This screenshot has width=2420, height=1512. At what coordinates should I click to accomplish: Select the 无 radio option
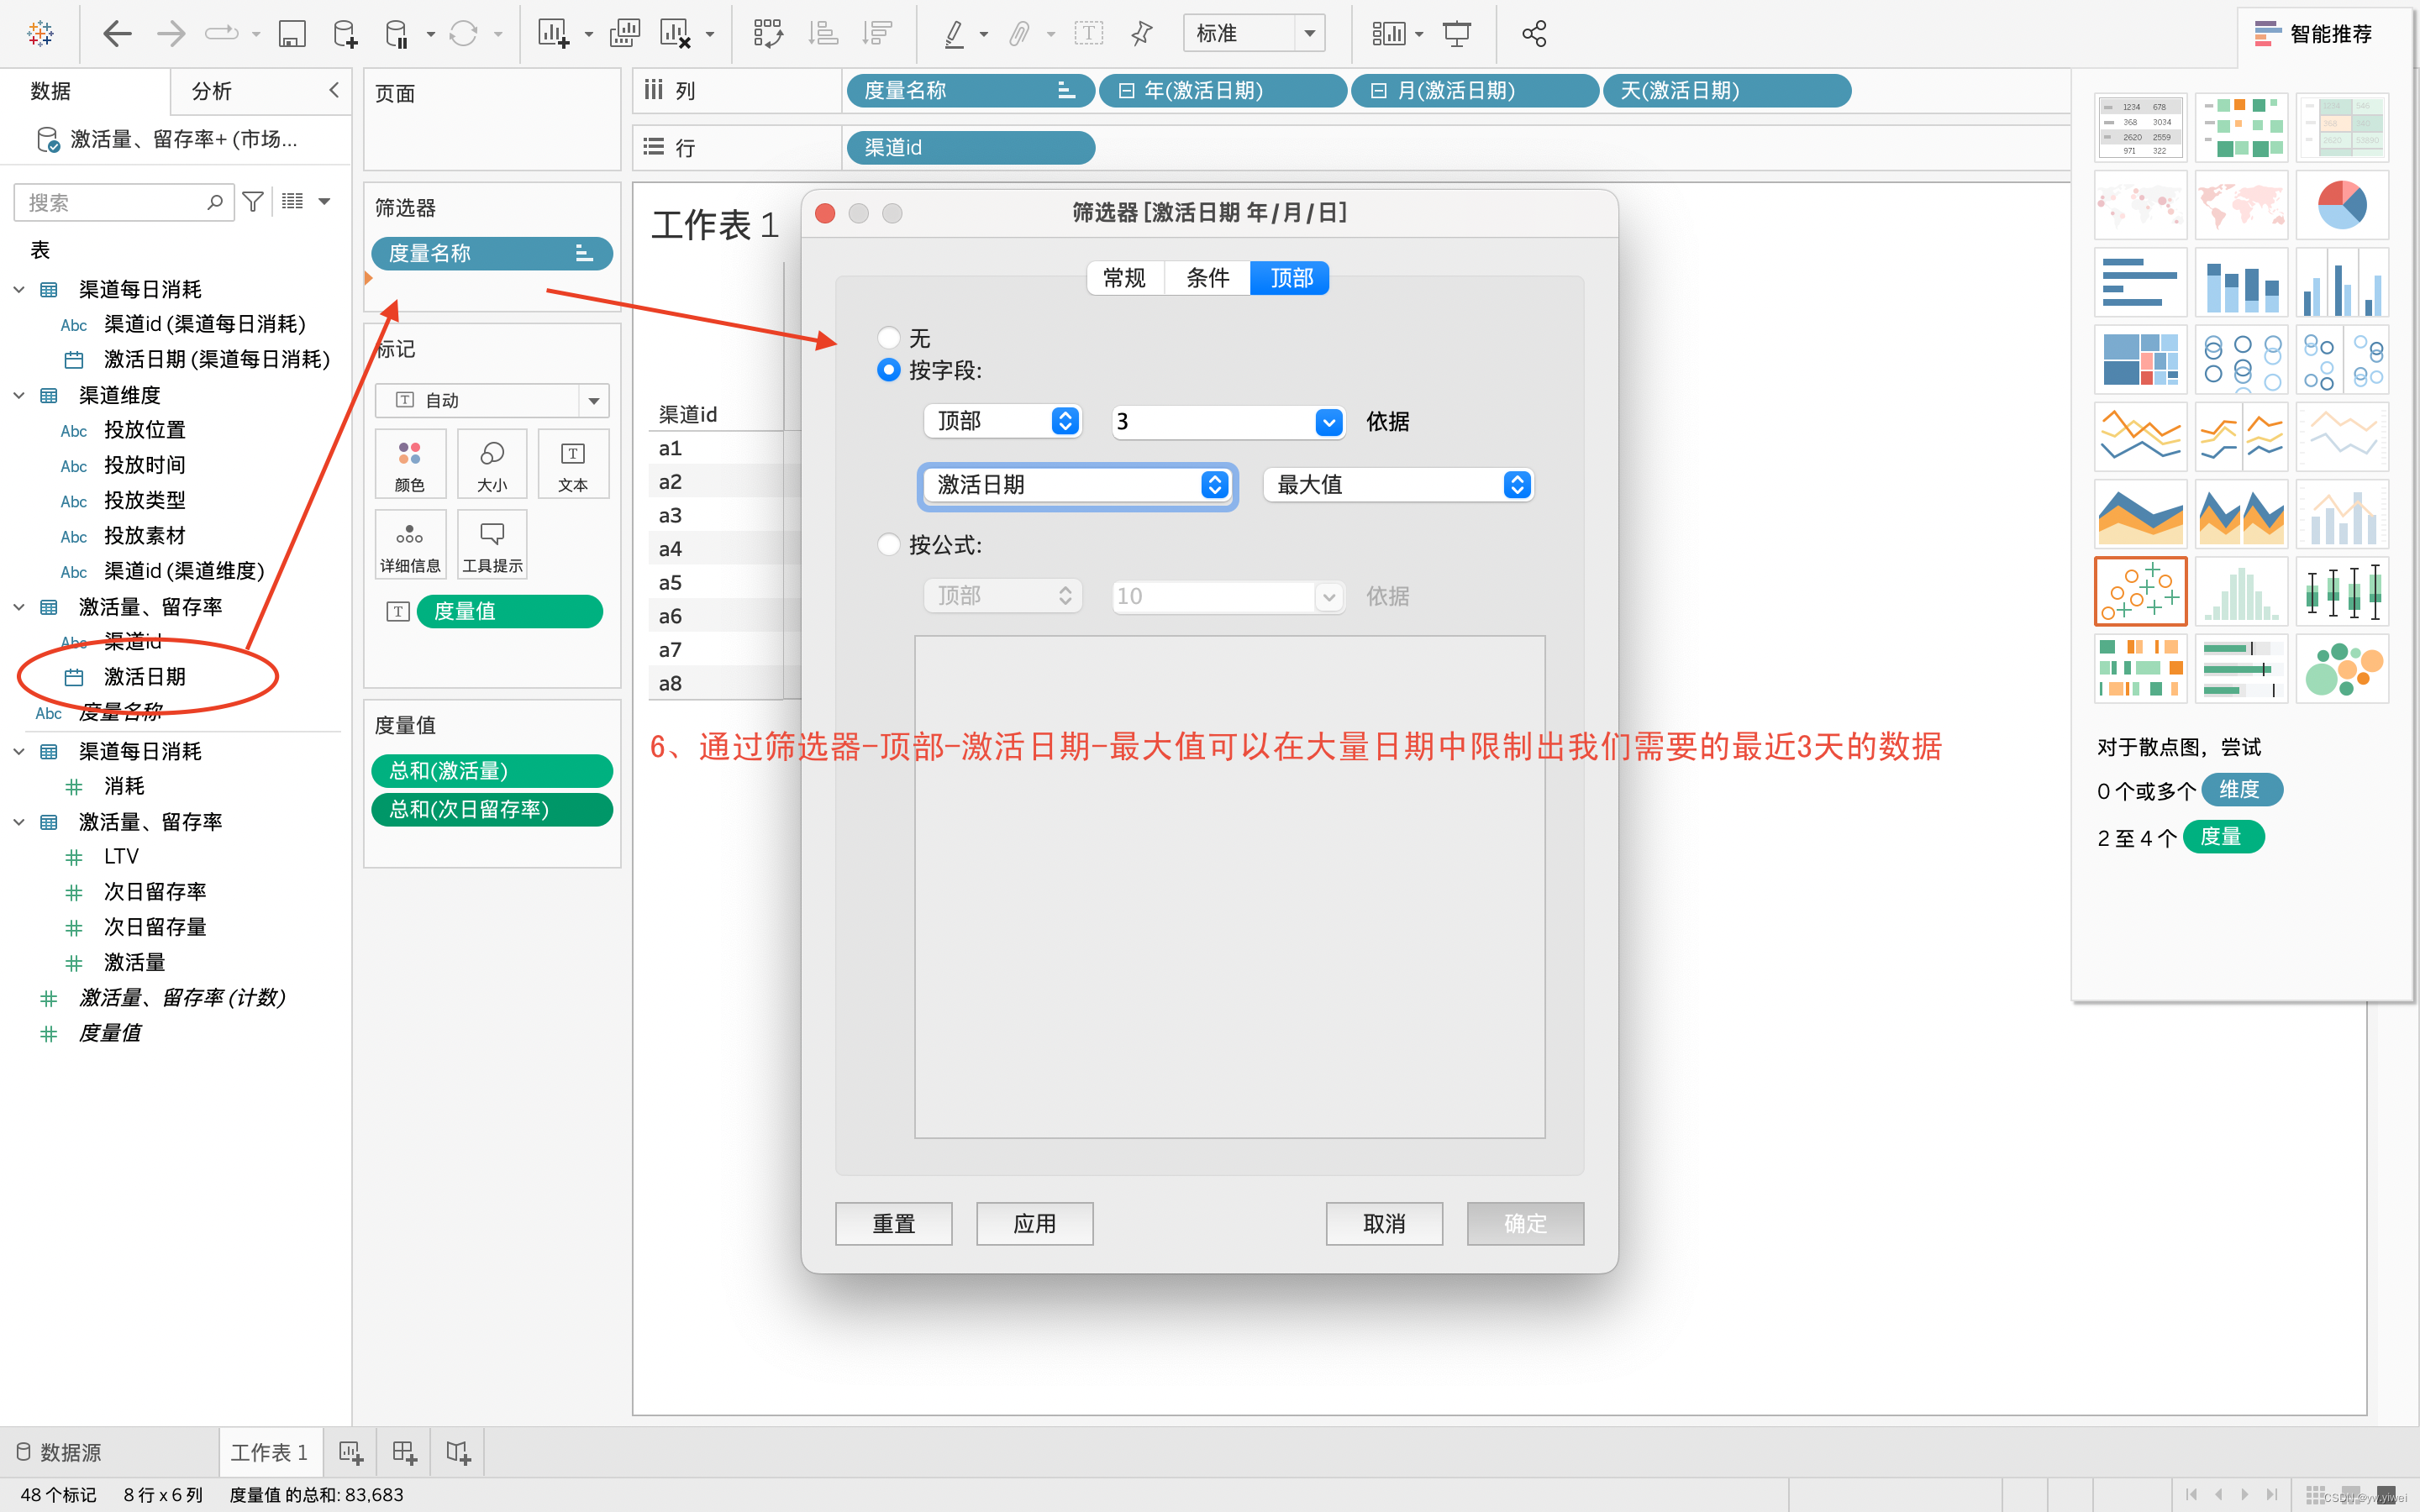(x=888, y=338)
